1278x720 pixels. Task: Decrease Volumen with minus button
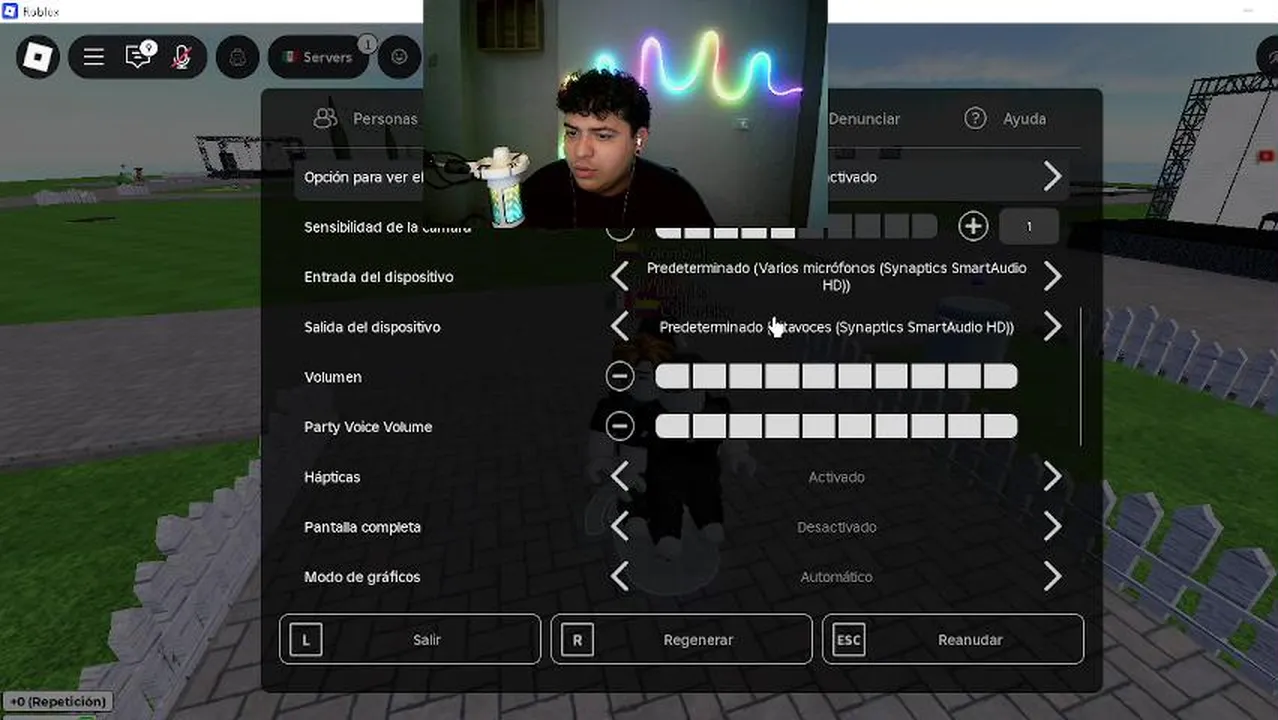pos(620,377)
